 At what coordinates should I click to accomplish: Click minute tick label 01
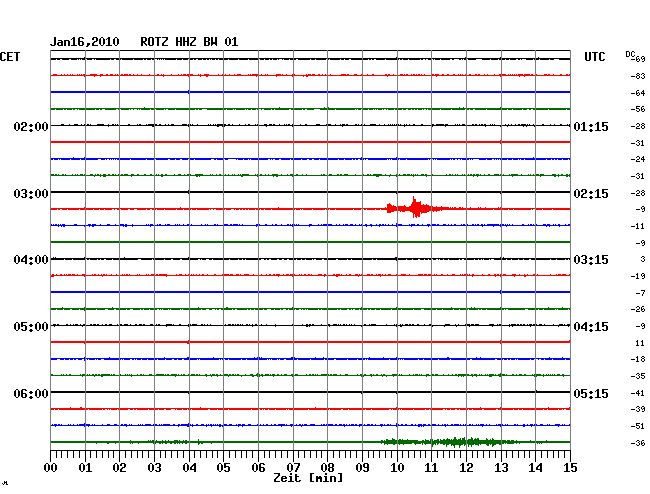(x=85, y=468)
